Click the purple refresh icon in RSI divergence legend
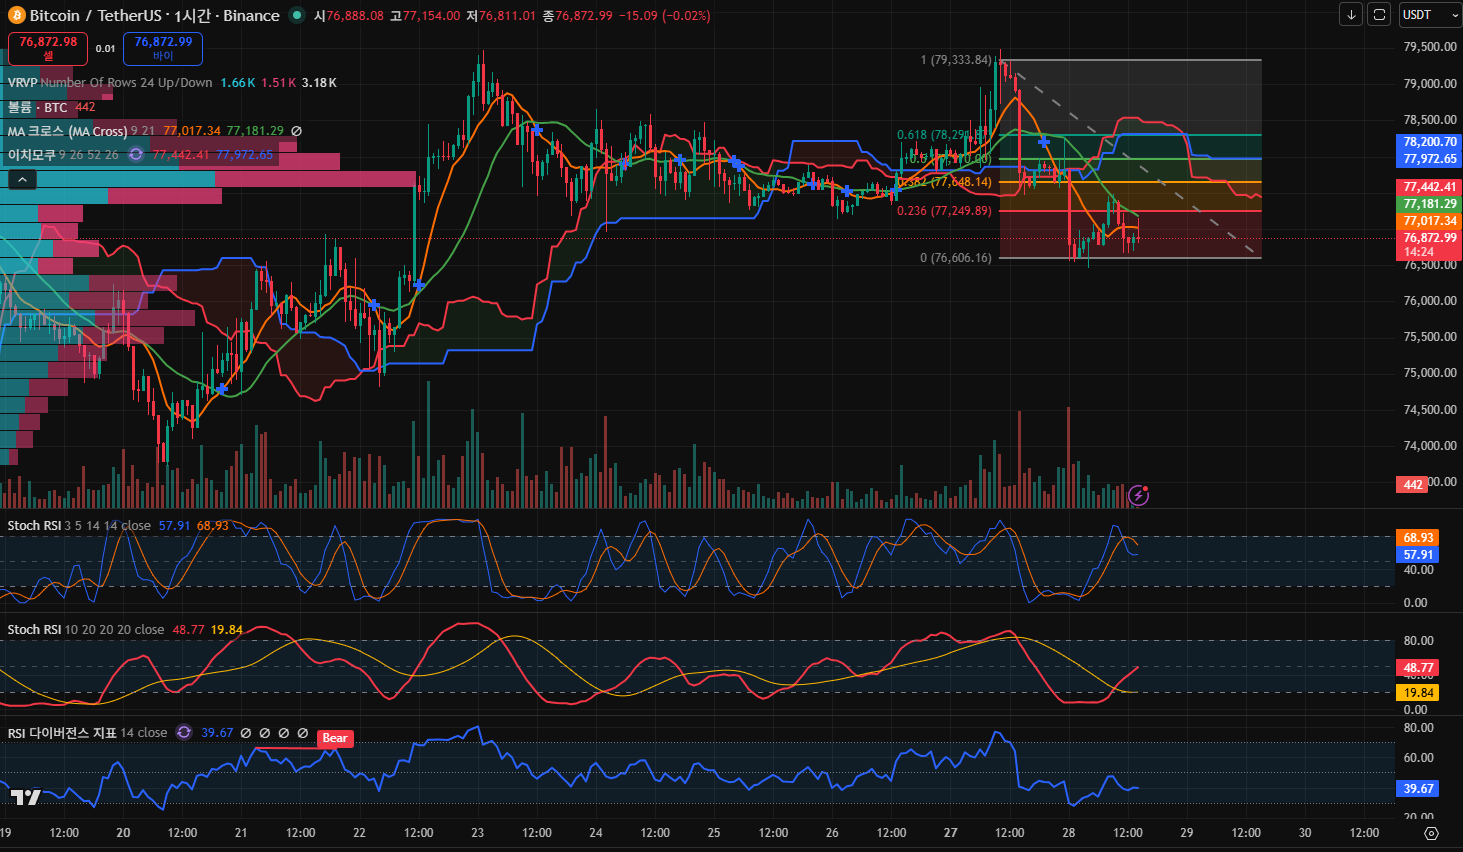 click(184, 732)
